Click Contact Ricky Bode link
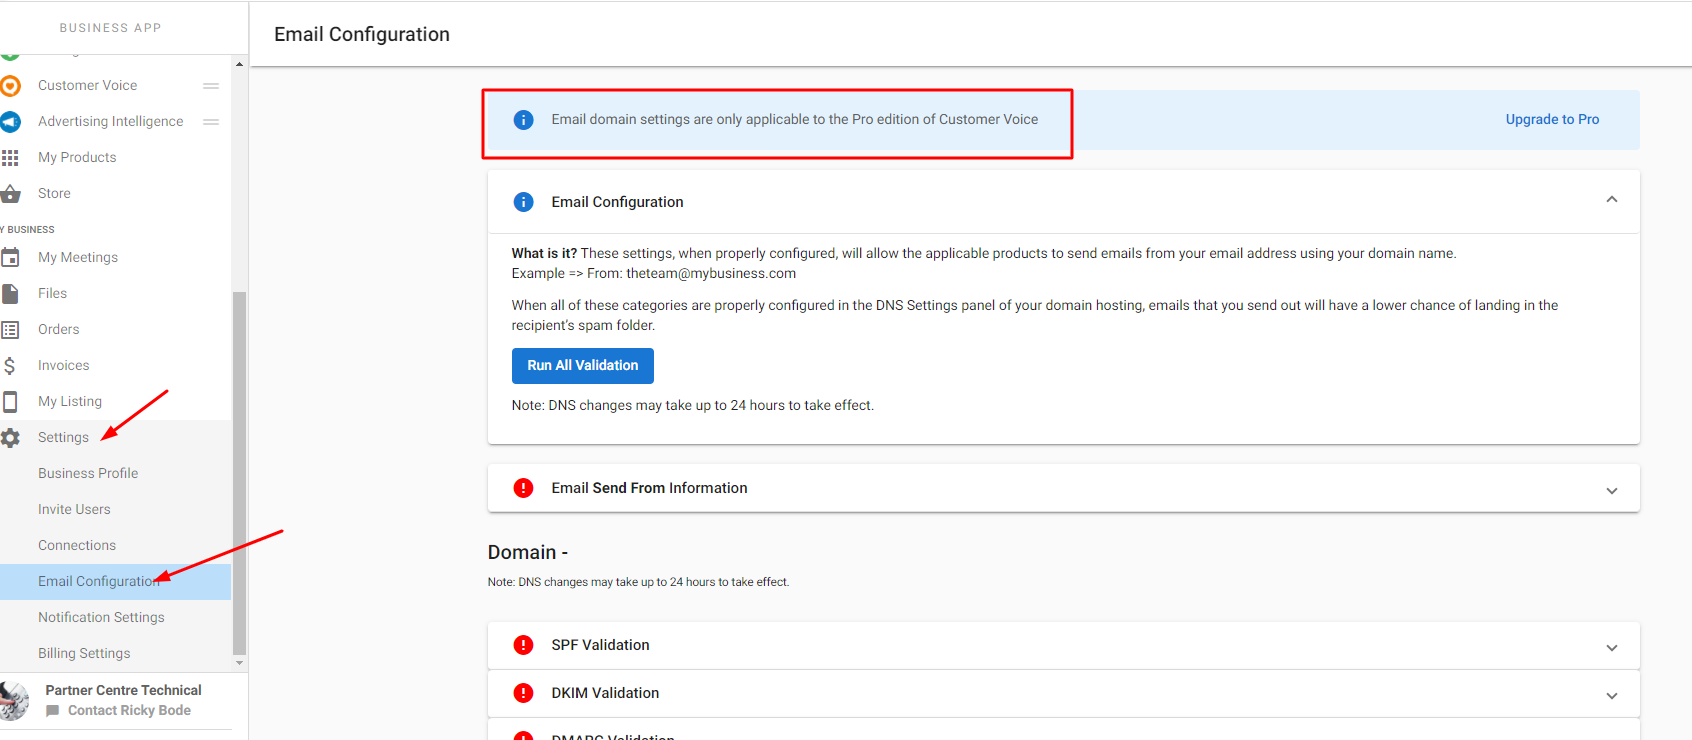Viewport: 1692px width, 740px height. pyautogui.click(x=129, y=710)
